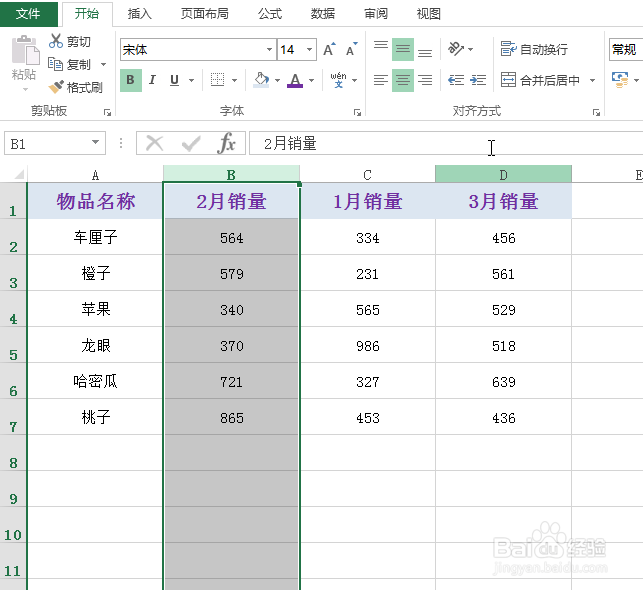Click the wén phonetic guide icon
This screenshot has height=590, width=643.
pyautogui.click(x=338, y=80)
